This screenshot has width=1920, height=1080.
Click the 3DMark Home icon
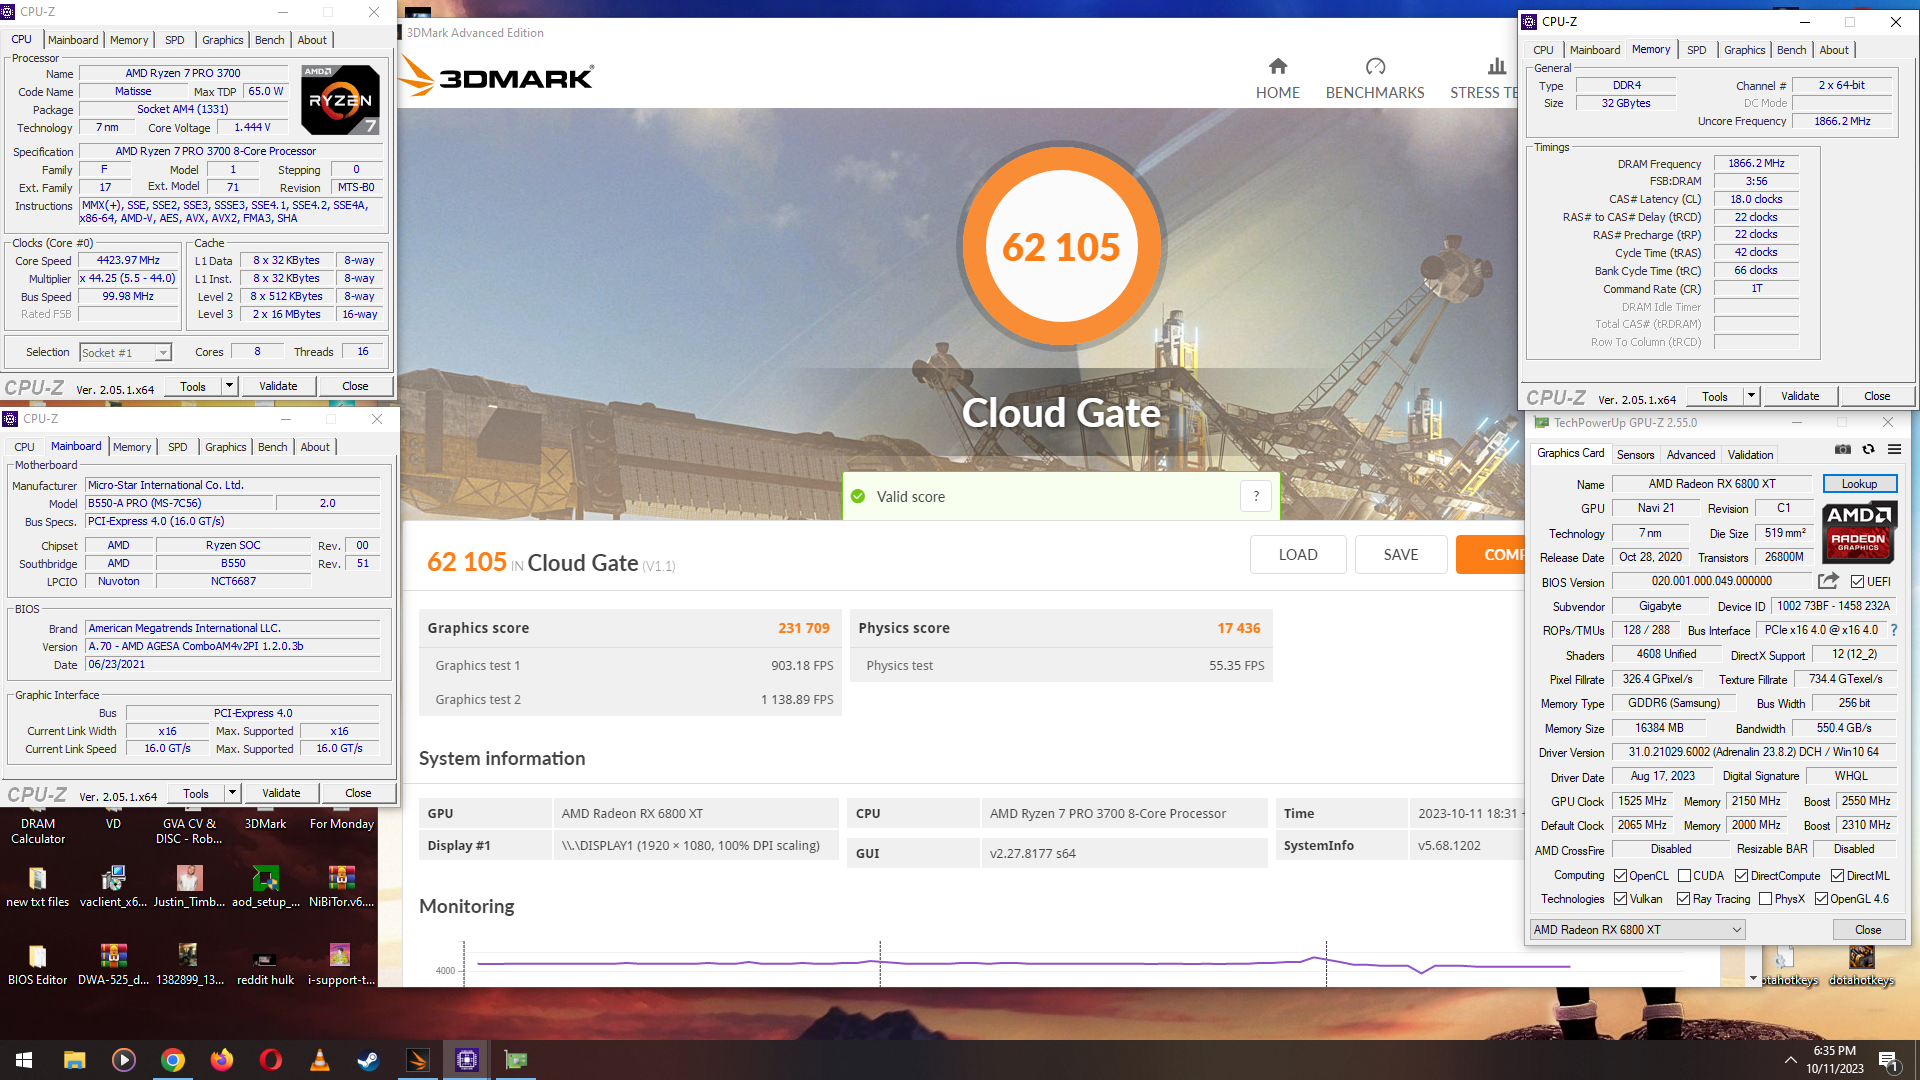pos(1277,66)
